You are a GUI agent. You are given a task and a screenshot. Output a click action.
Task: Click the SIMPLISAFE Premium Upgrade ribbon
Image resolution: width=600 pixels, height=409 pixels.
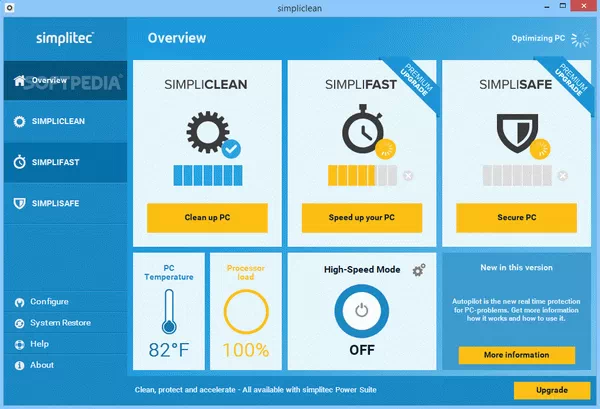tap(570, 80)
